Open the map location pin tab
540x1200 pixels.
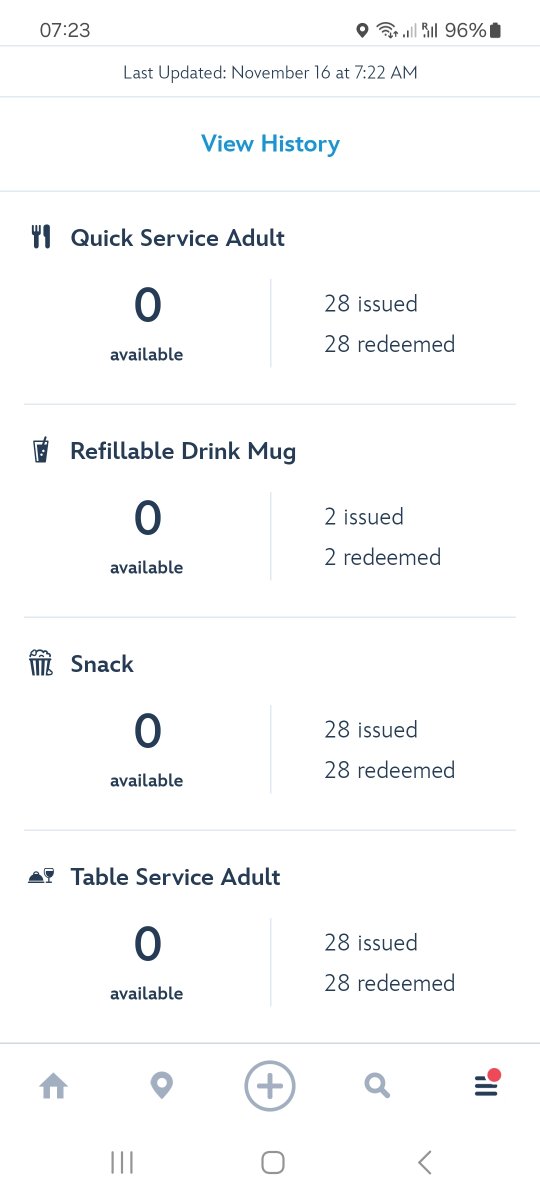pos(161,1086)
